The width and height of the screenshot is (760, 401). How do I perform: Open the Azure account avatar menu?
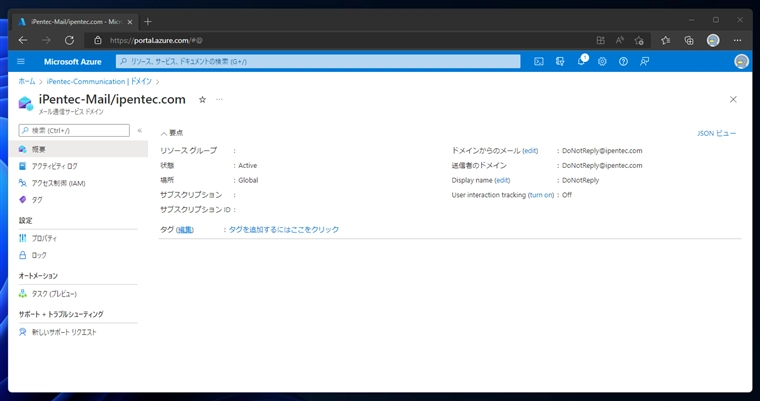coord(741,62)
